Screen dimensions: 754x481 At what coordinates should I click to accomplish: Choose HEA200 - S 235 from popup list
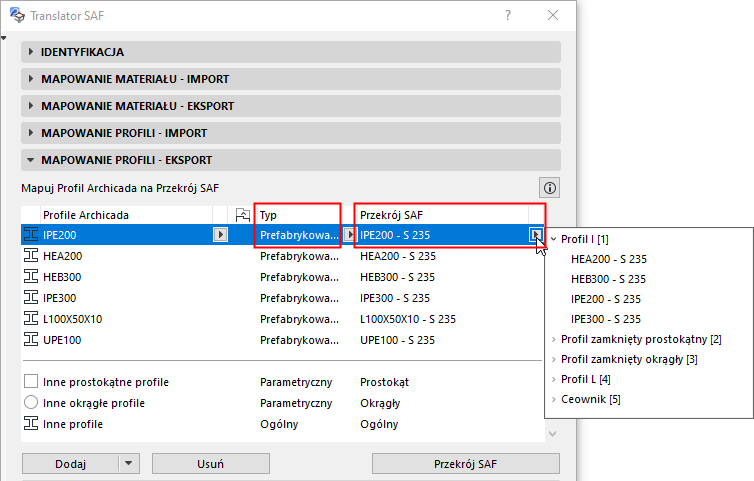(x=609, y=259)
